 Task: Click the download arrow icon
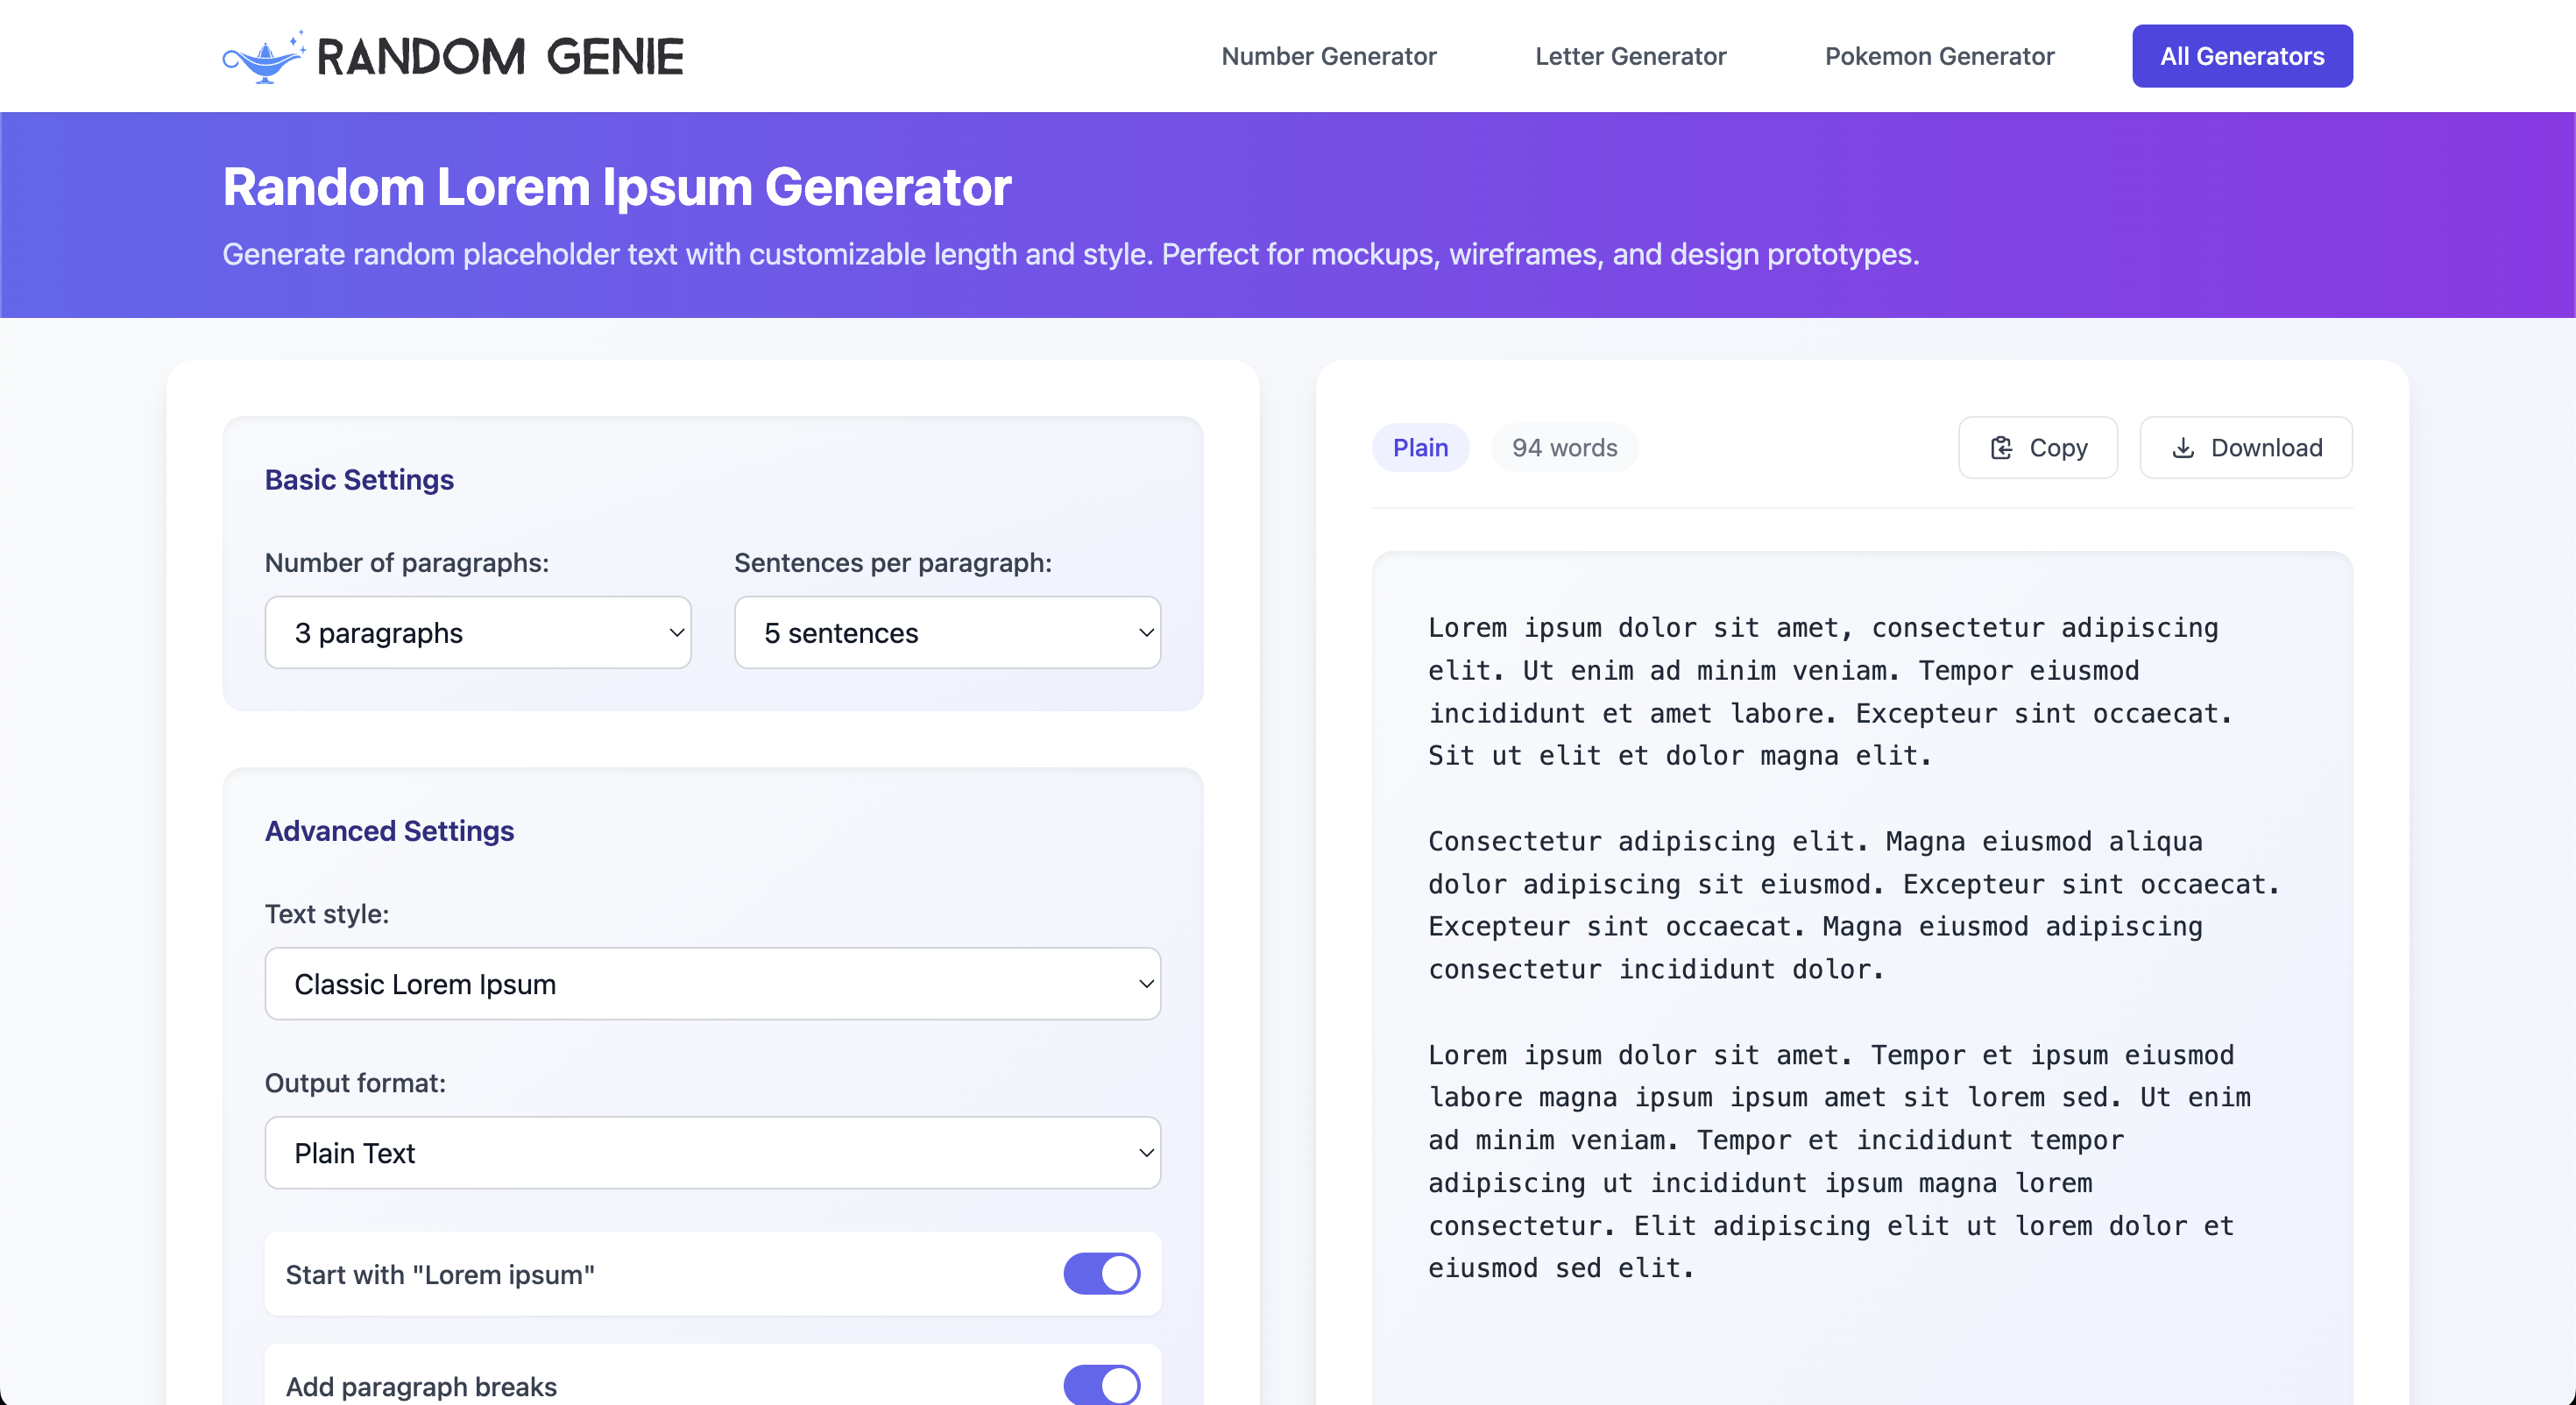(x=2183, y=448)
